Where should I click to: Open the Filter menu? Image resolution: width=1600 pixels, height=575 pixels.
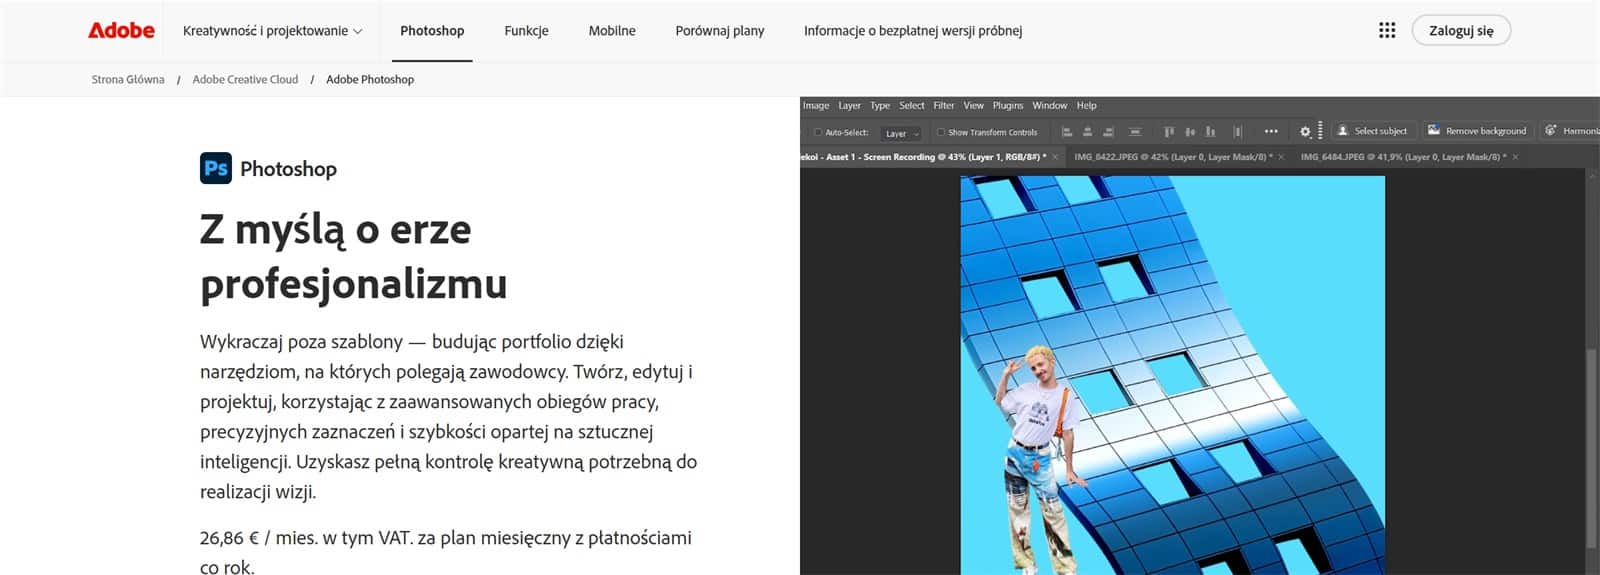click(x=944, y=105)
